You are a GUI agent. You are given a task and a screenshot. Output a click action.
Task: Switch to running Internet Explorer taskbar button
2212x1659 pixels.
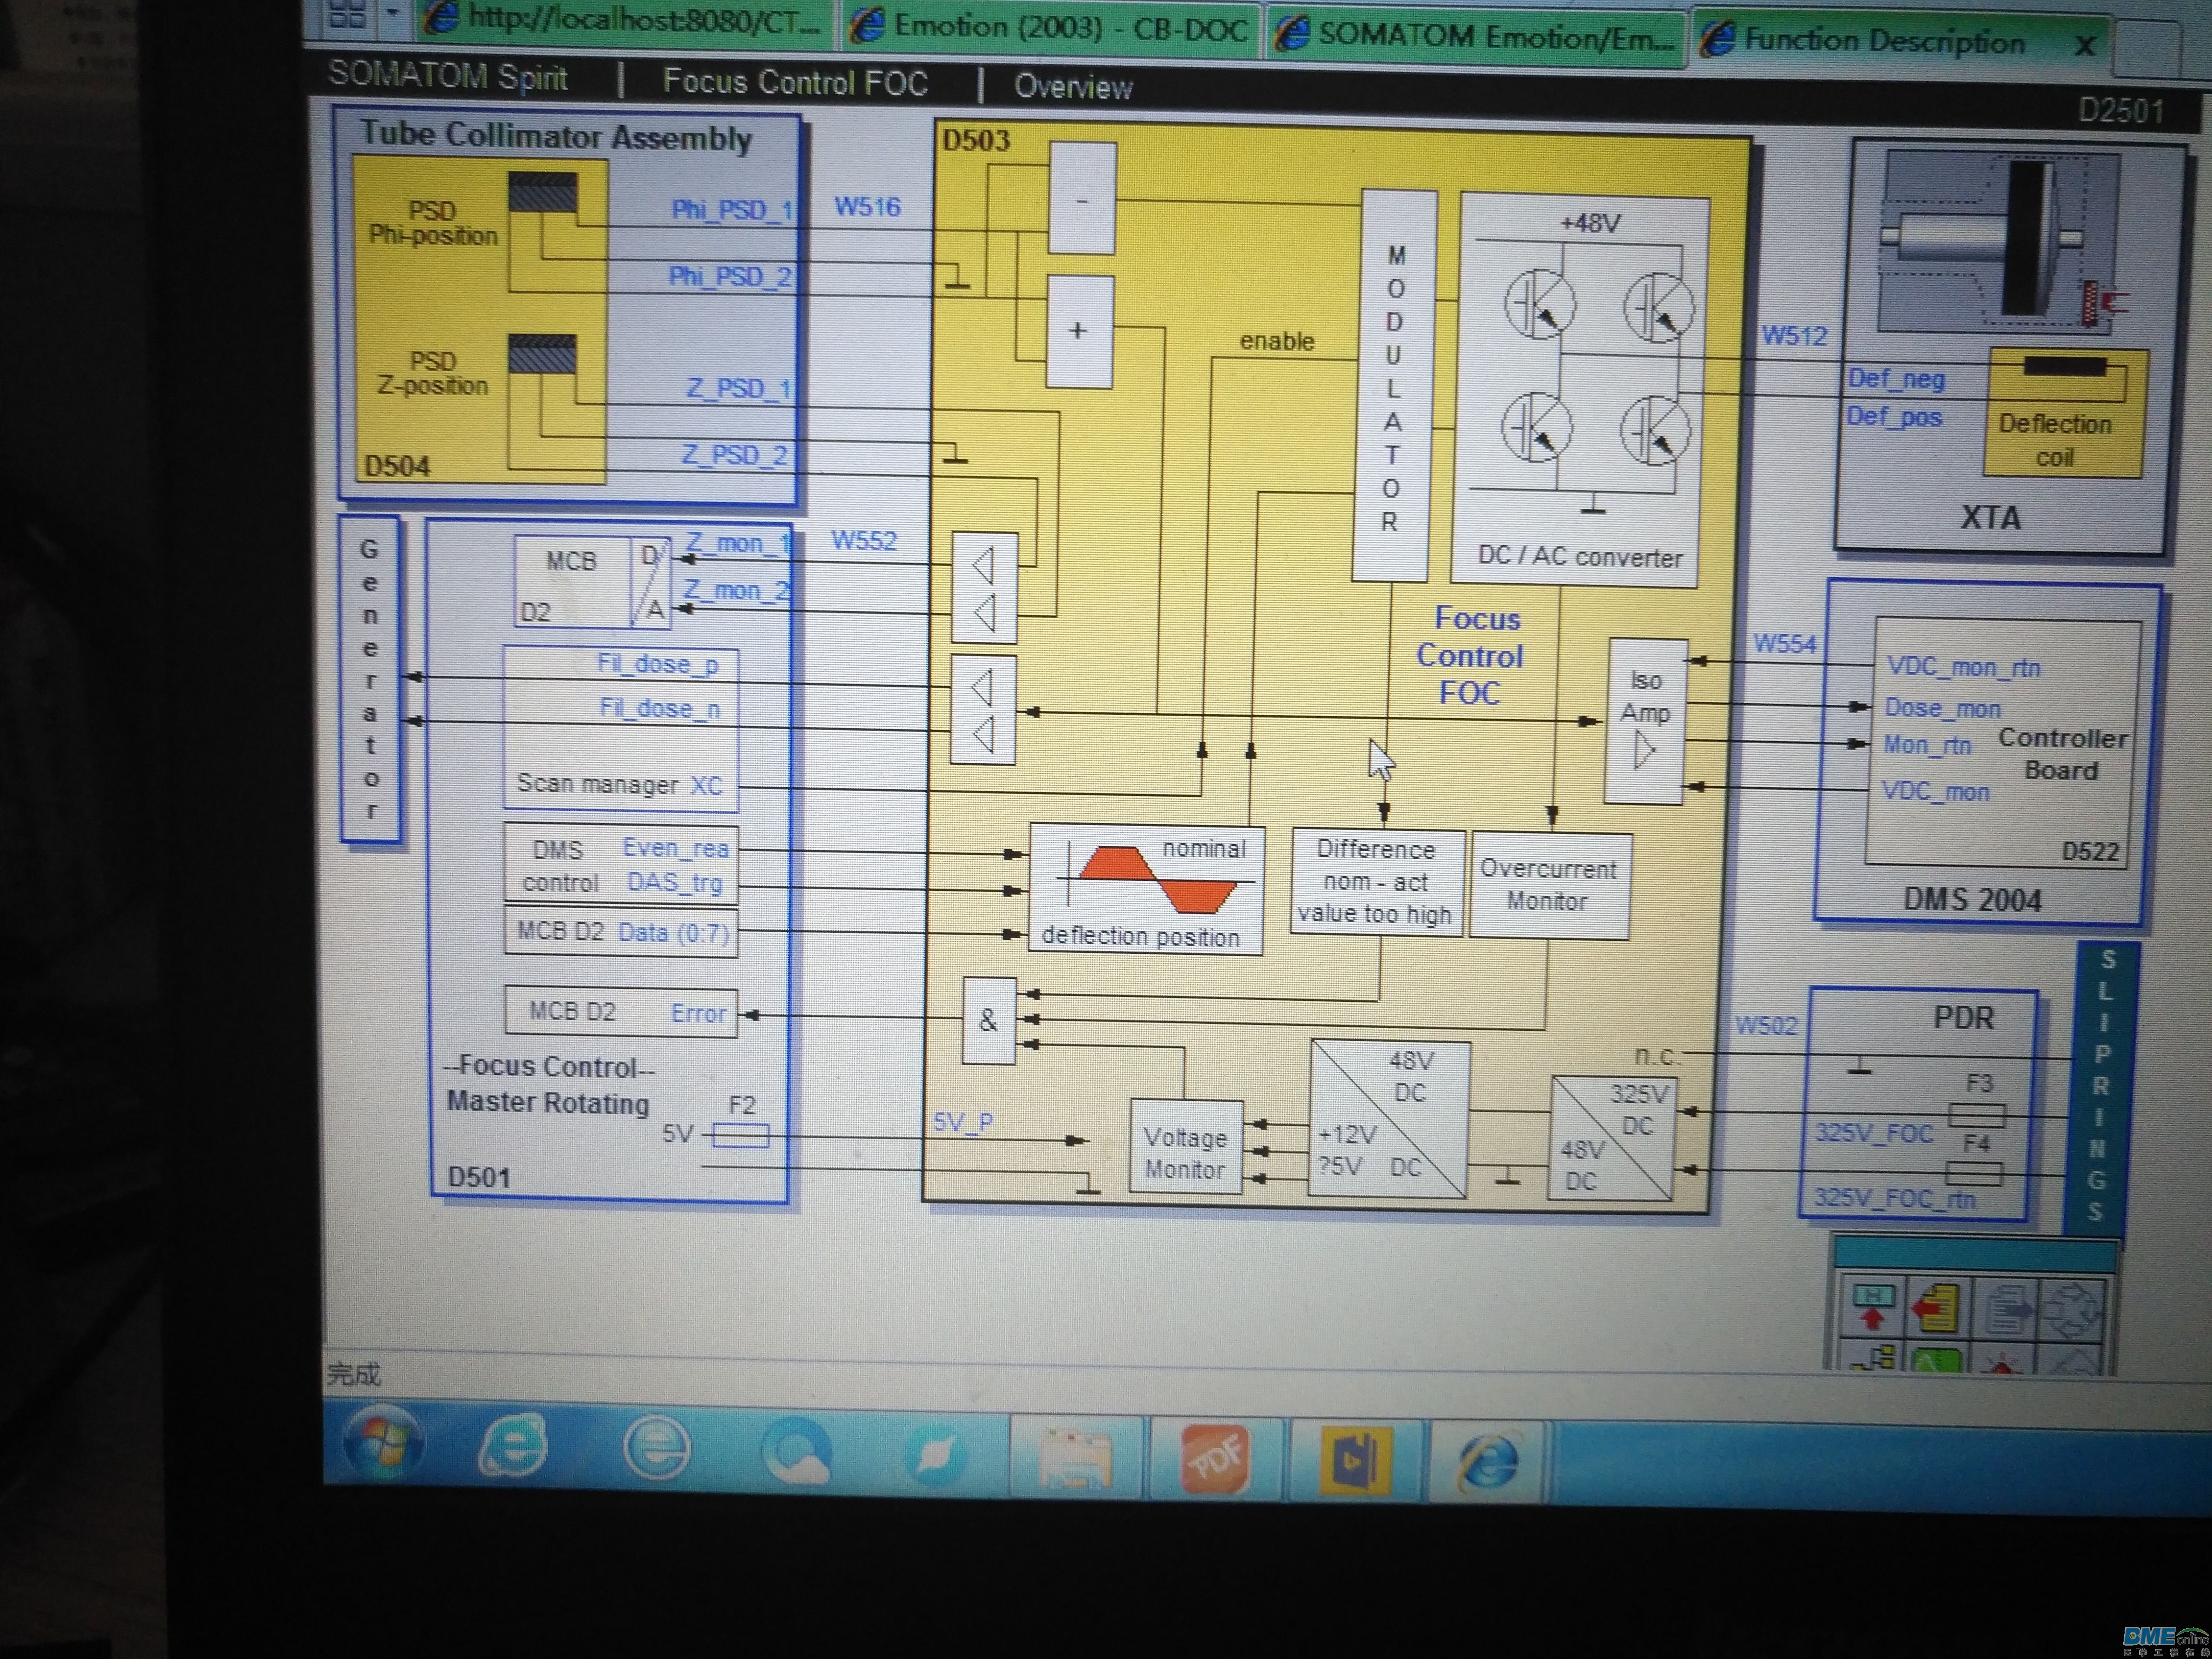[1488, 1462]
